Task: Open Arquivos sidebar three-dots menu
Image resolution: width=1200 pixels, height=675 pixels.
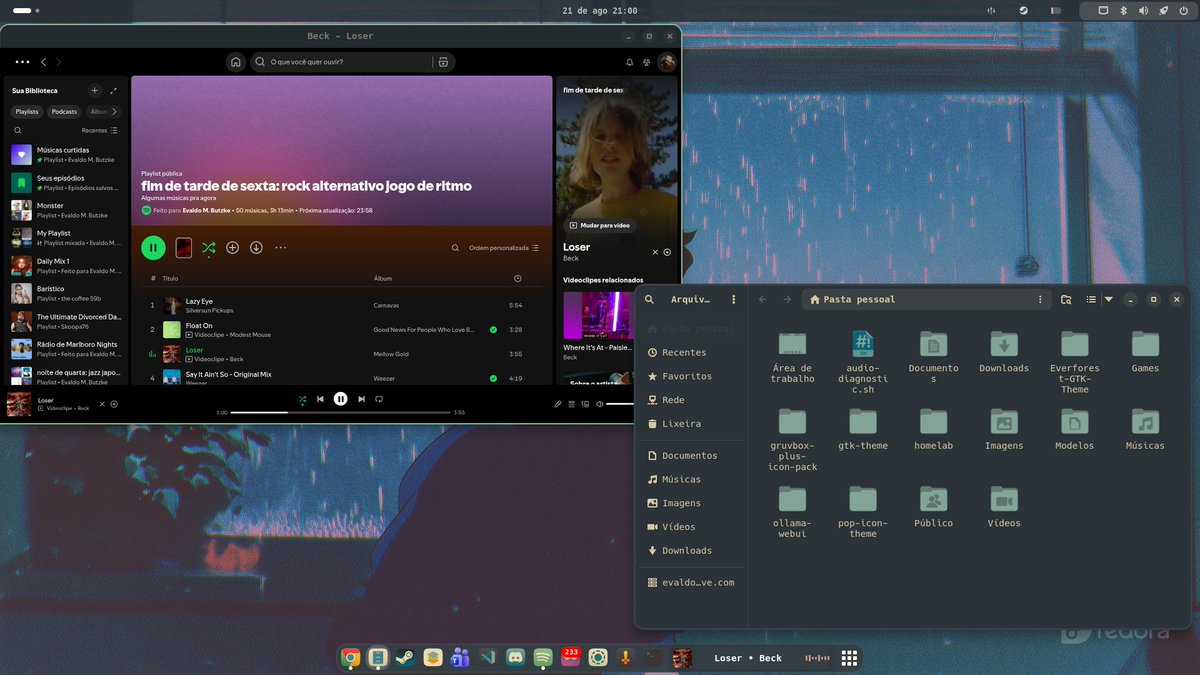Action: click(734, 299)
